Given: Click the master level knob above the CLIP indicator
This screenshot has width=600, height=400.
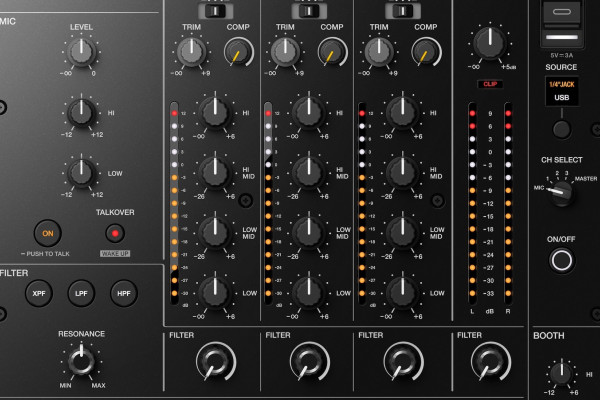Looking at the screenshot, I should [490, 43].
